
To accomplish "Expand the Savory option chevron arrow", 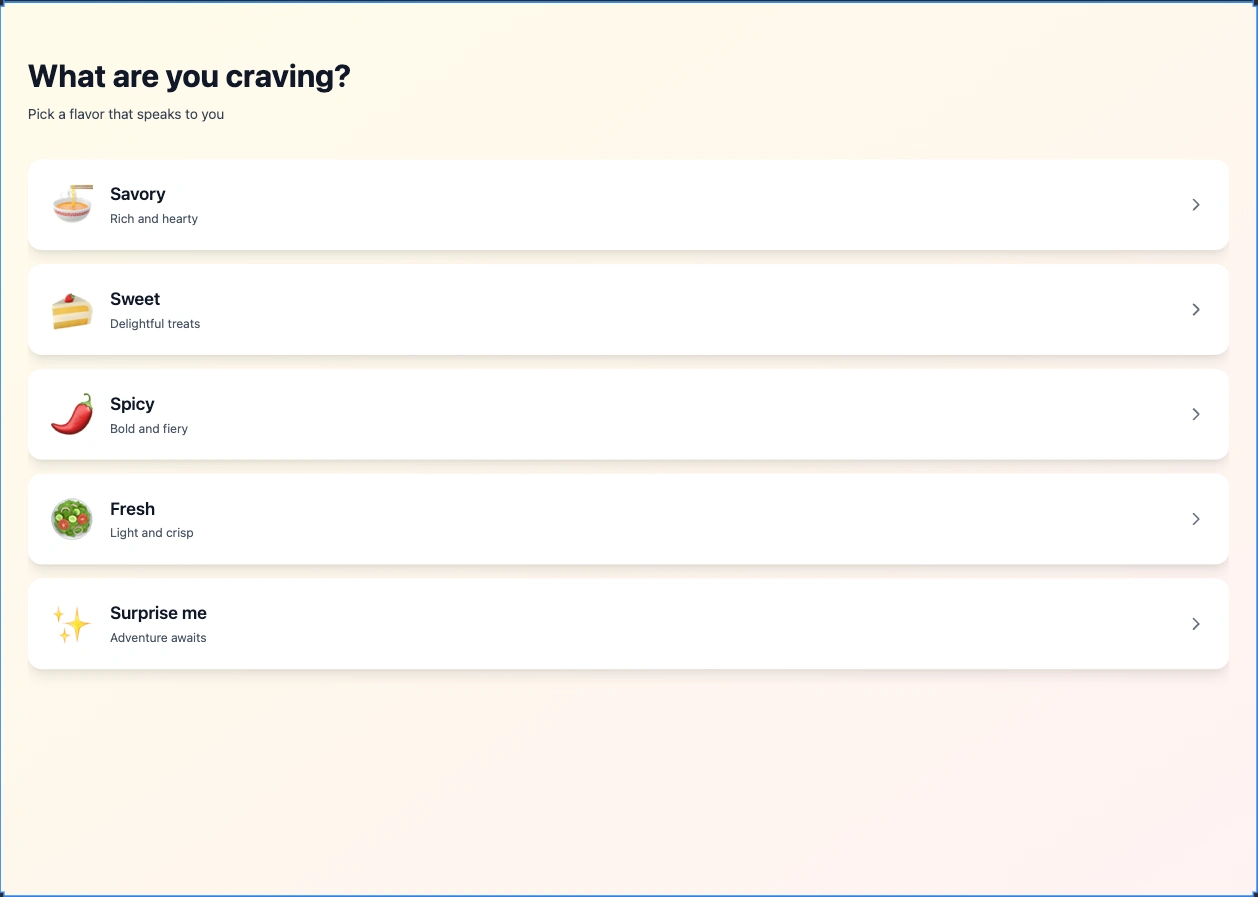I will coord(1196,205).
